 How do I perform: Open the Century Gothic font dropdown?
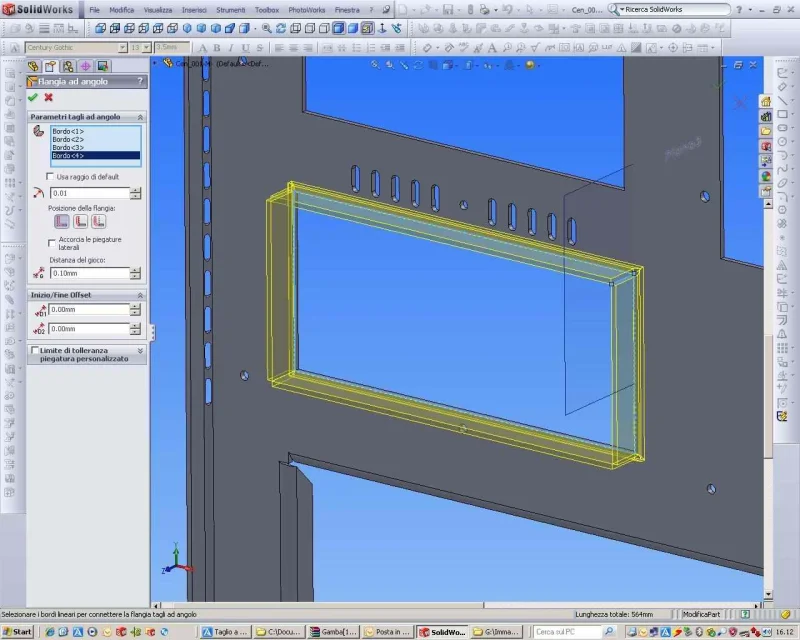point(122,47)
